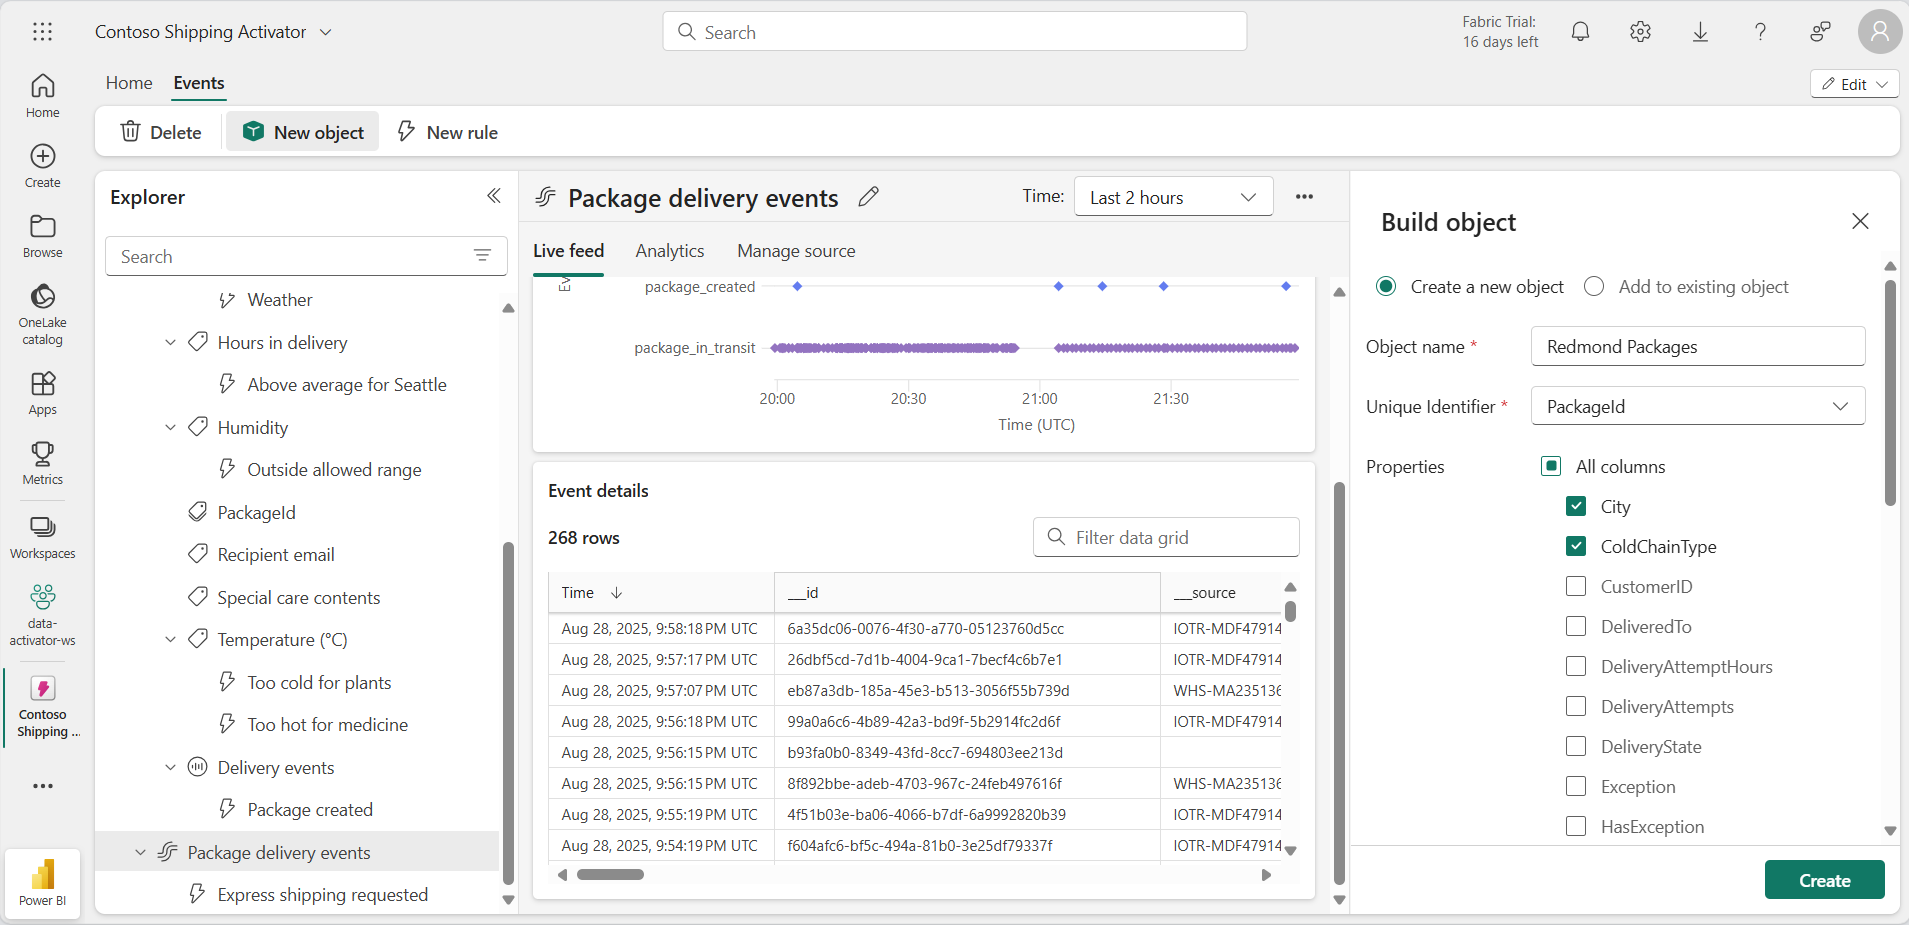Image resolution: width=1909 pixels, height=925 pixels.
Task: Collapse the Temperature (°C) tree node
Action: [171, 640]
